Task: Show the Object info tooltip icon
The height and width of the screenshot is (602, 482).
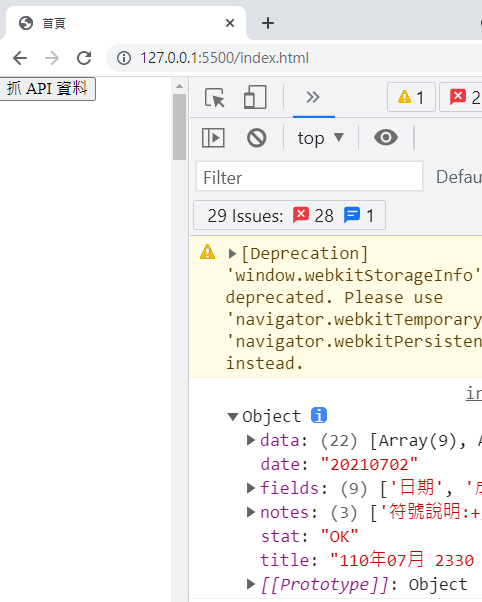Action: (x=319, y=415)
